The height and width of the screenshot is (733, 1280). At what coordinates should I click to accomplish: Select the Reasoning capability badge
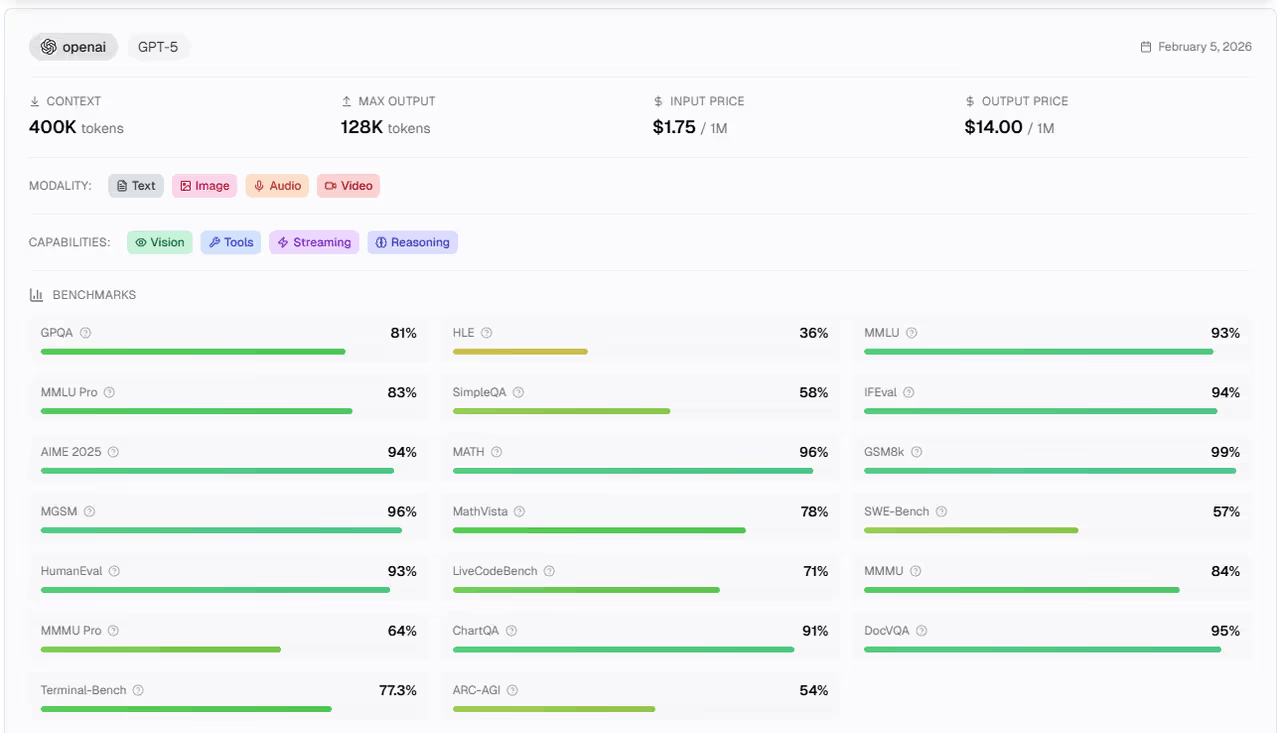tap(412, 243)
